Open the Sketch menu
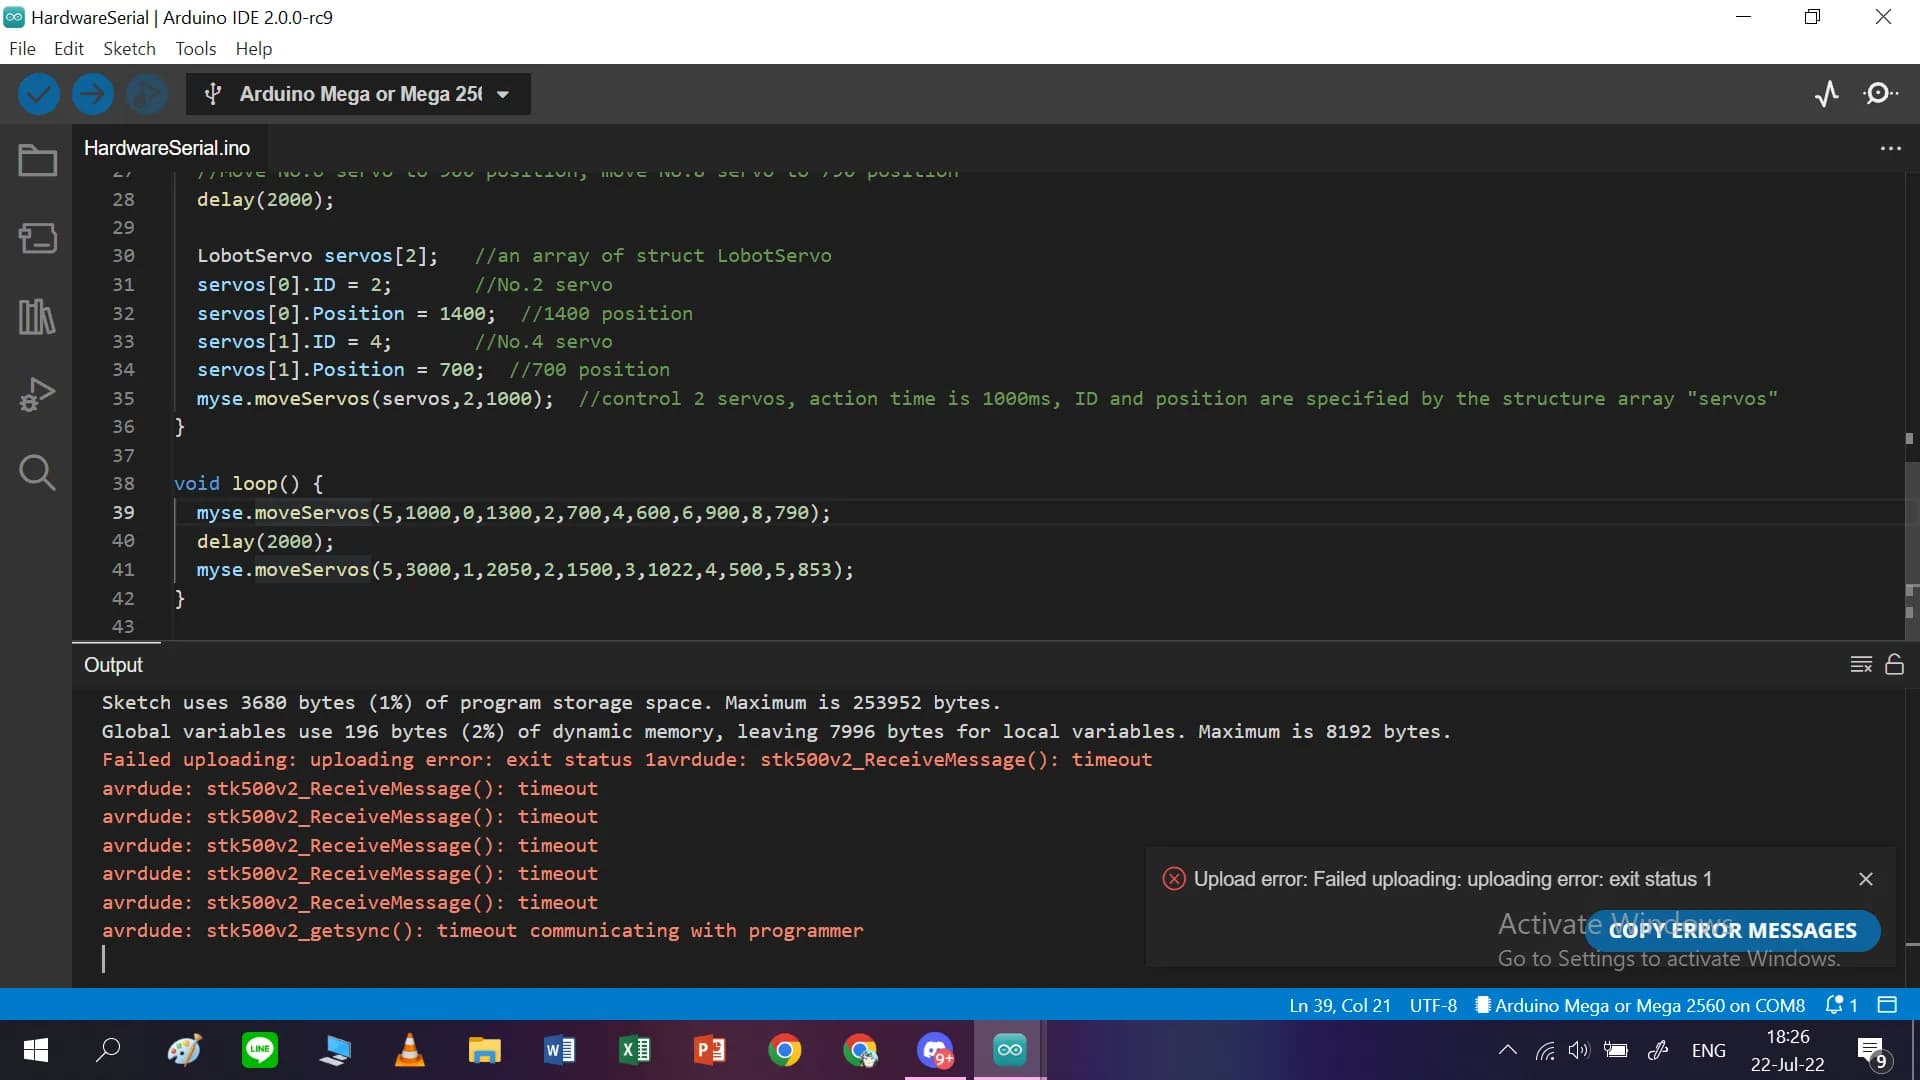This screenshot has height=1080, width=1920. [129, 48]
